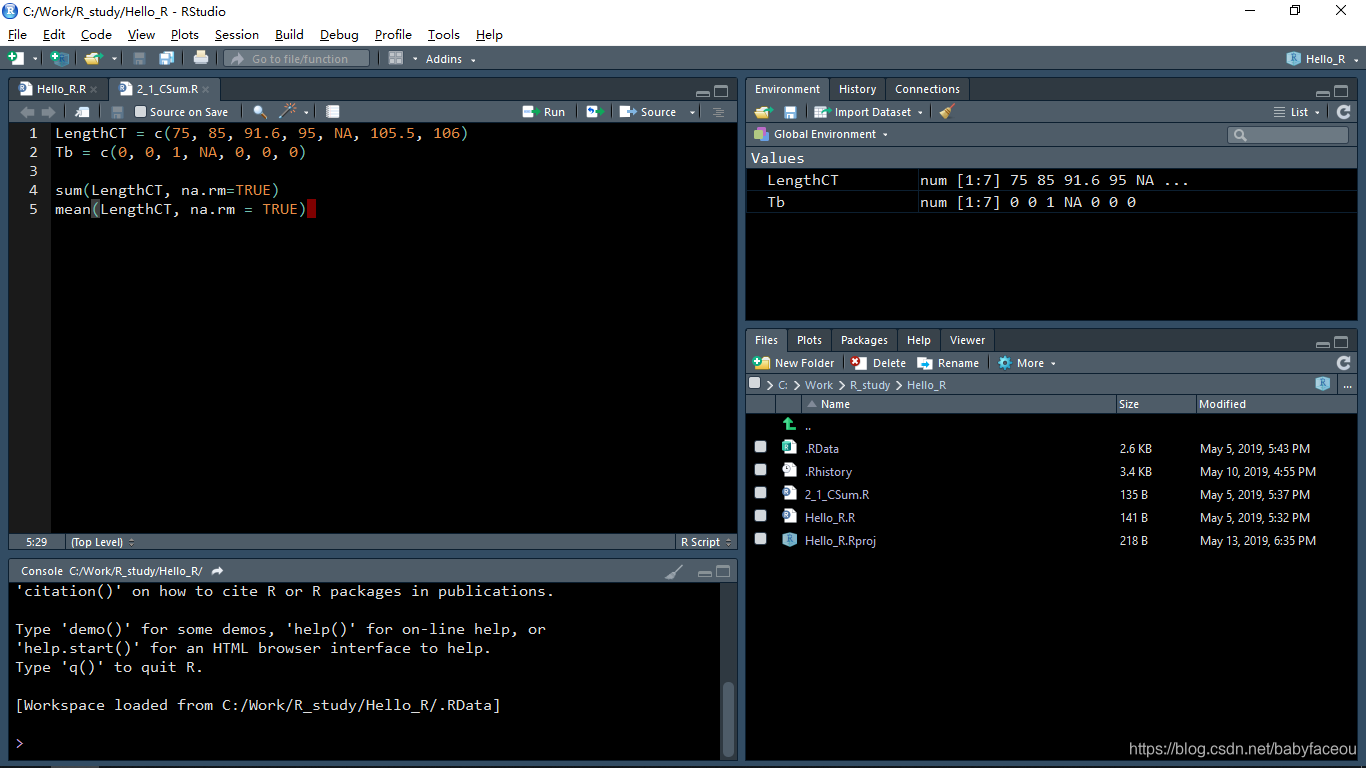This screenshot has height=768, width=1366.
Task: Open the Hello_R project dropdown
Action: (1323, 59)
